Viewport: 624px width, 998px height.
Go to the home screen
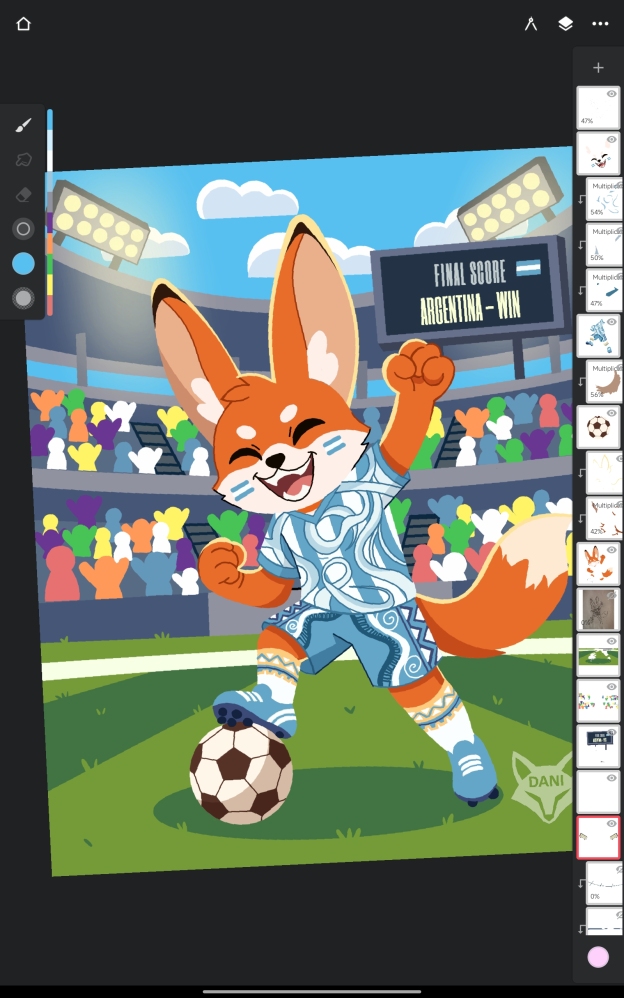[x=24, y=24]
